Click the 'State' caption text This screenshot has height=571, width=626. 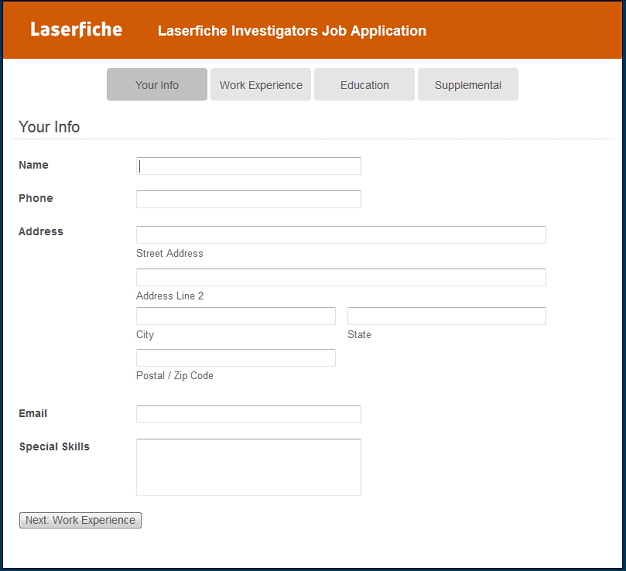coord(359,335)
